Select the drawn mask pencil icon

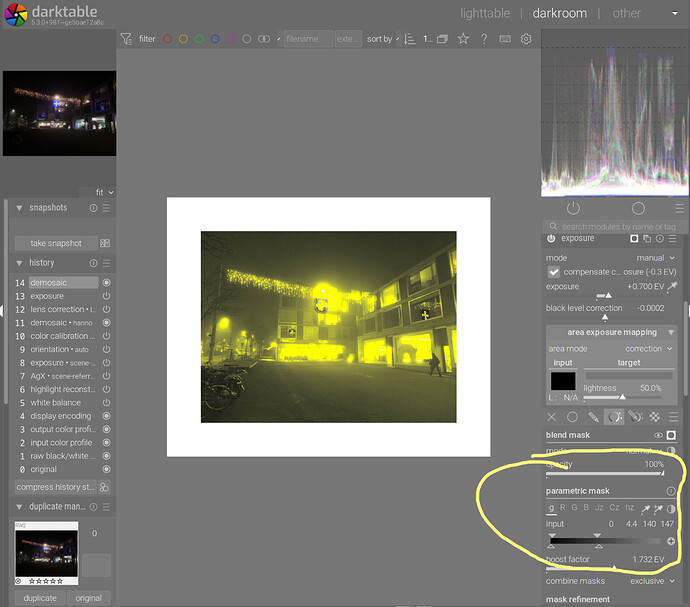(593, 417)
